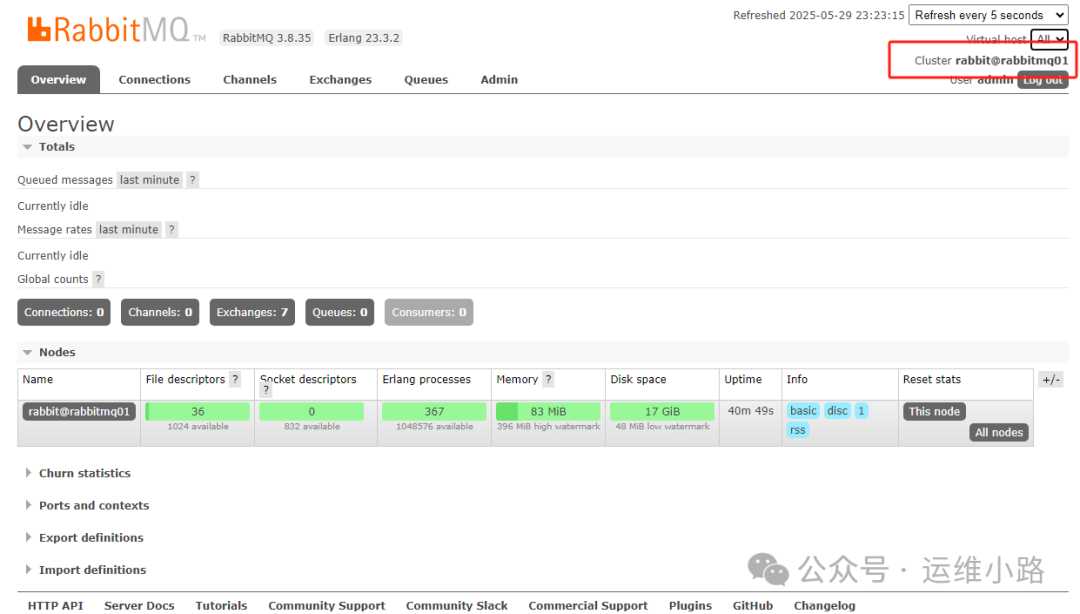Click the Refreshed timestamp text
The width and height of the screenshot is (1080, 614).
pos(818,15)
